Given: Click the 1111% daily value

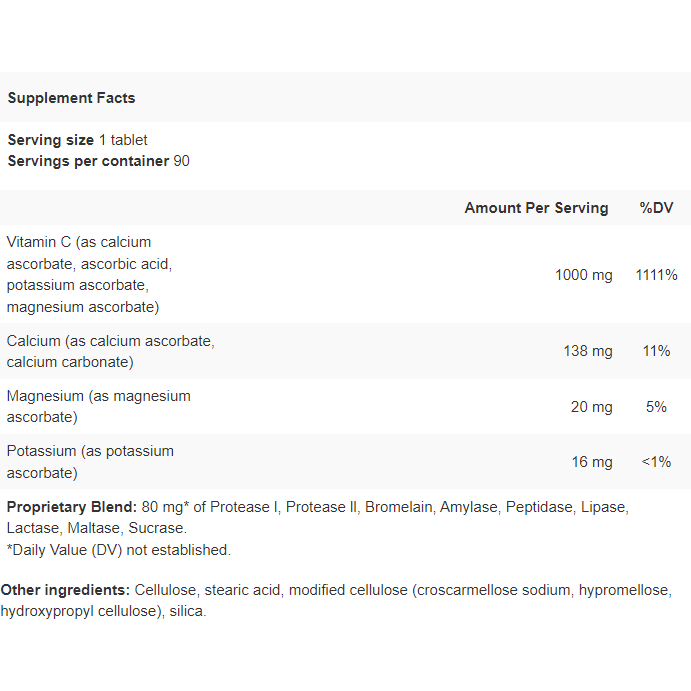Looking at the screenshot, I should [x=656, y=275].
